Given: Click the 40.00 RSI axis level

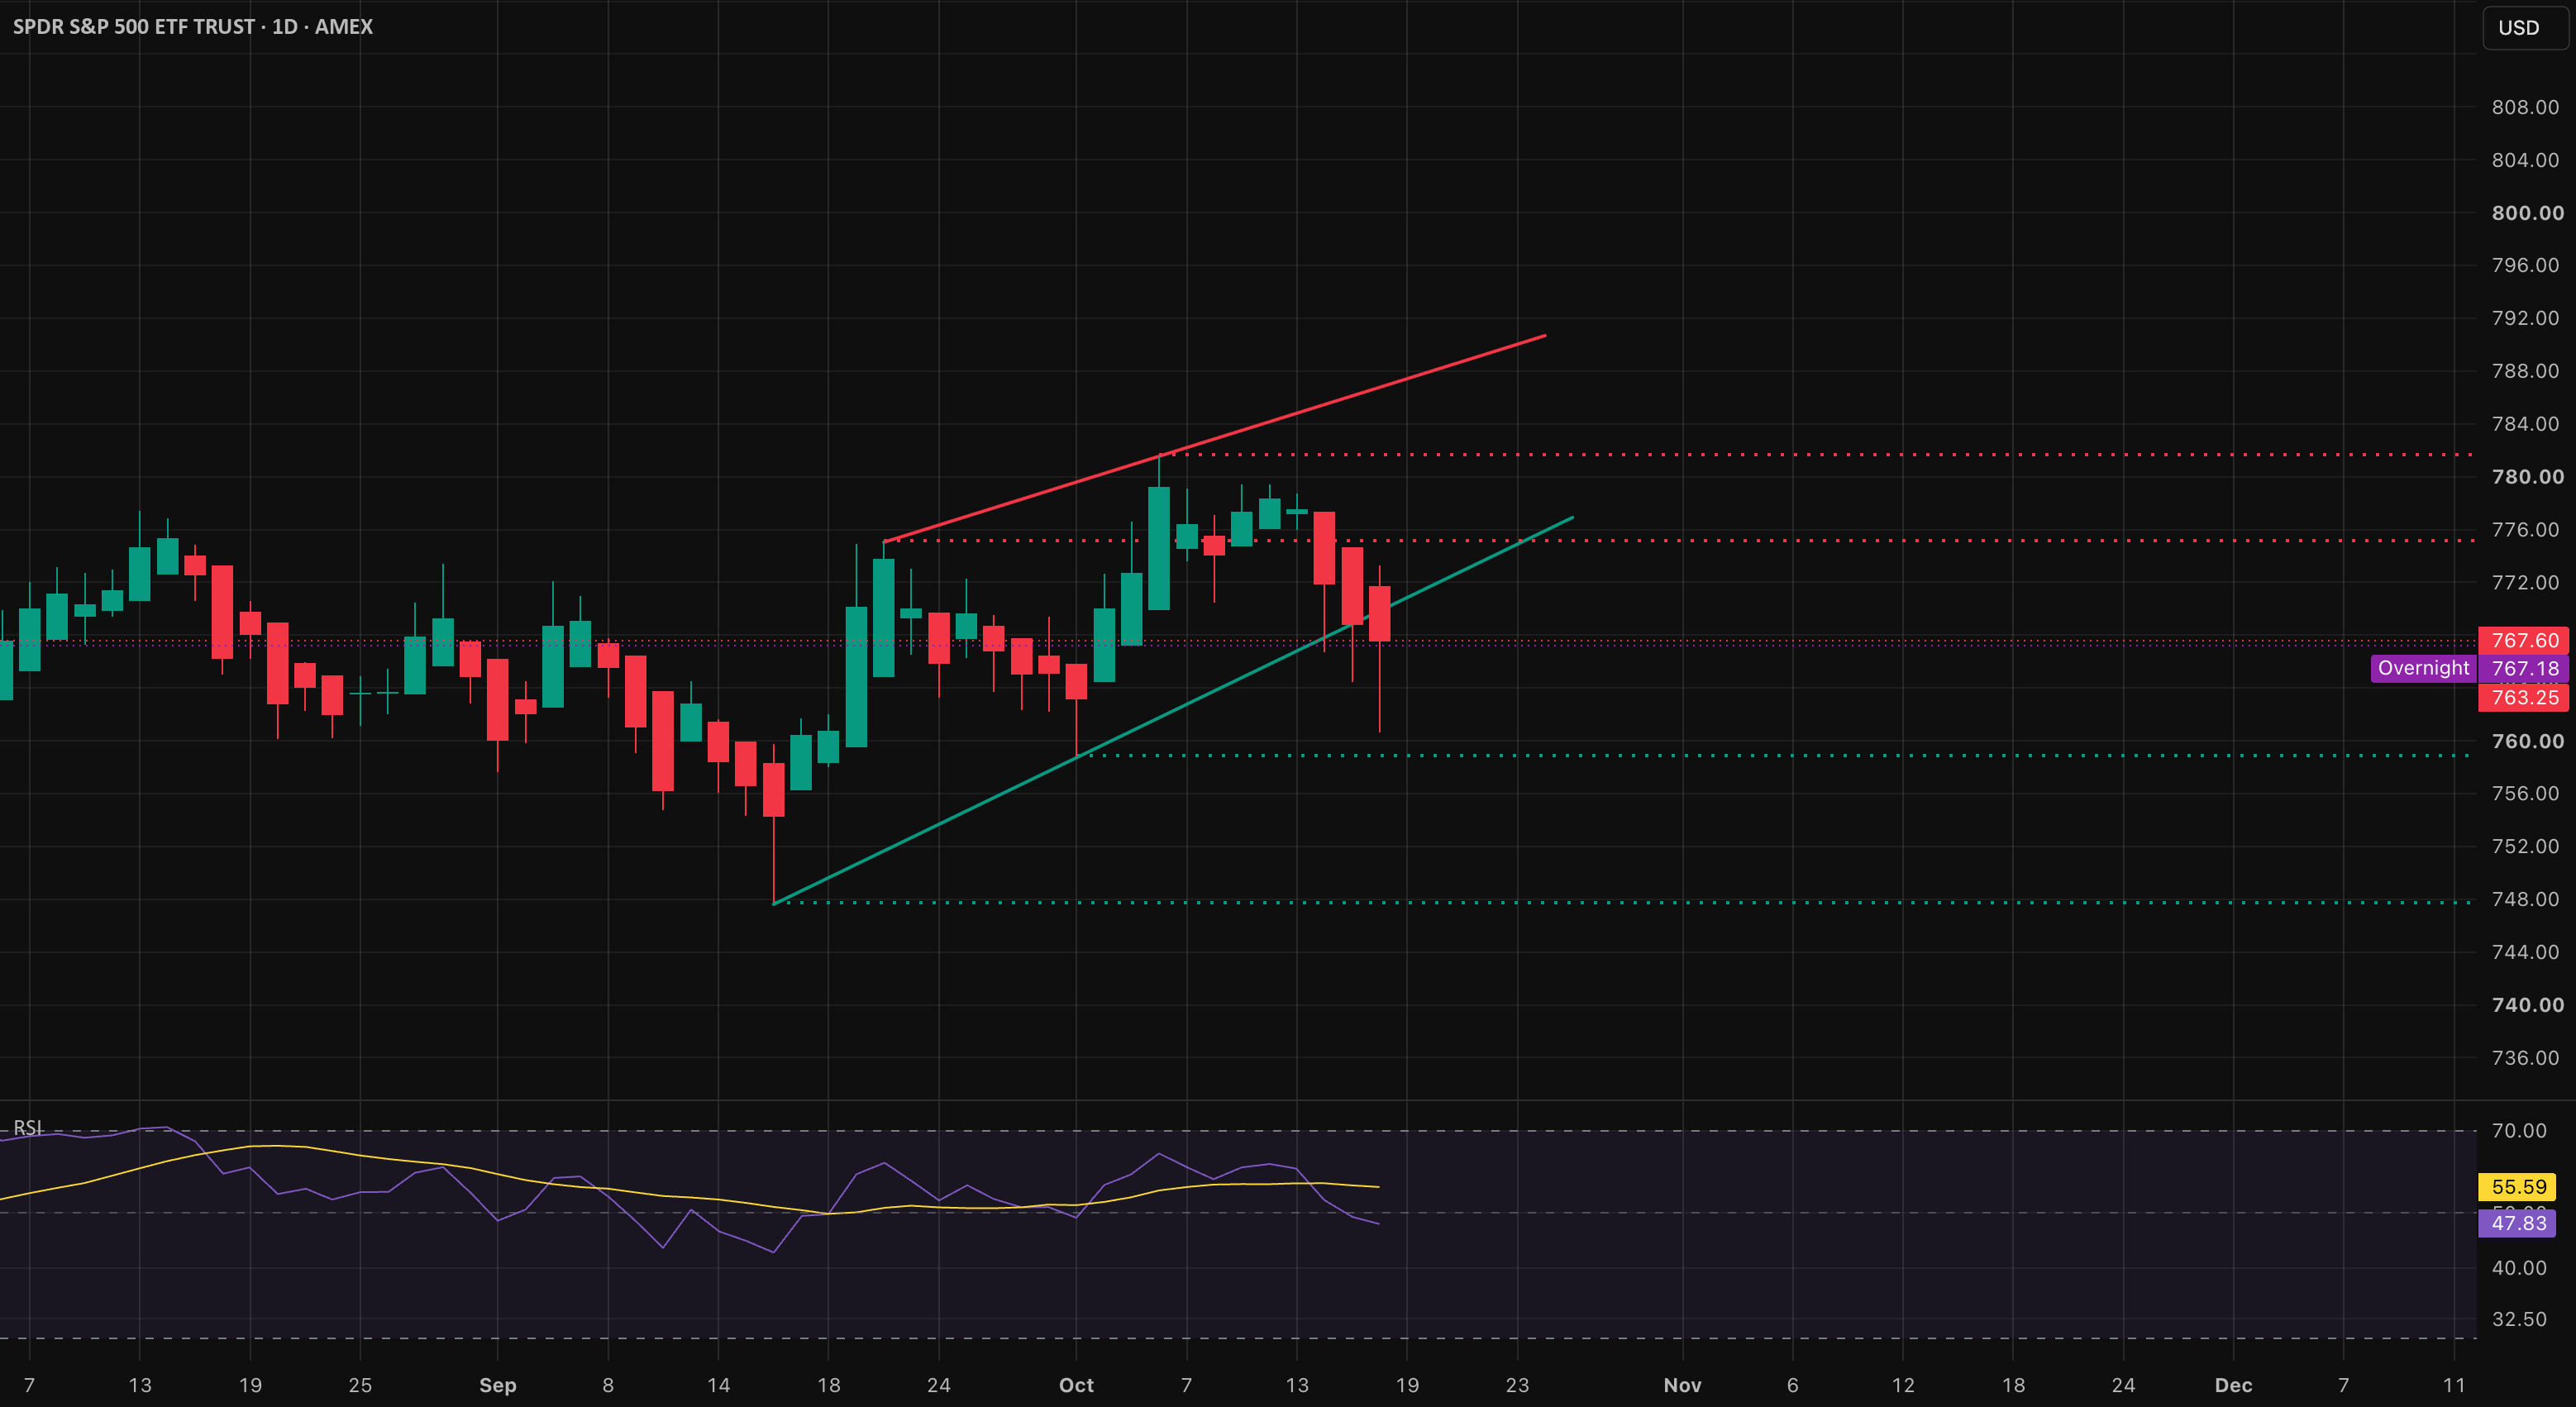Looking at the screenshot, I should [2519, 1268].
